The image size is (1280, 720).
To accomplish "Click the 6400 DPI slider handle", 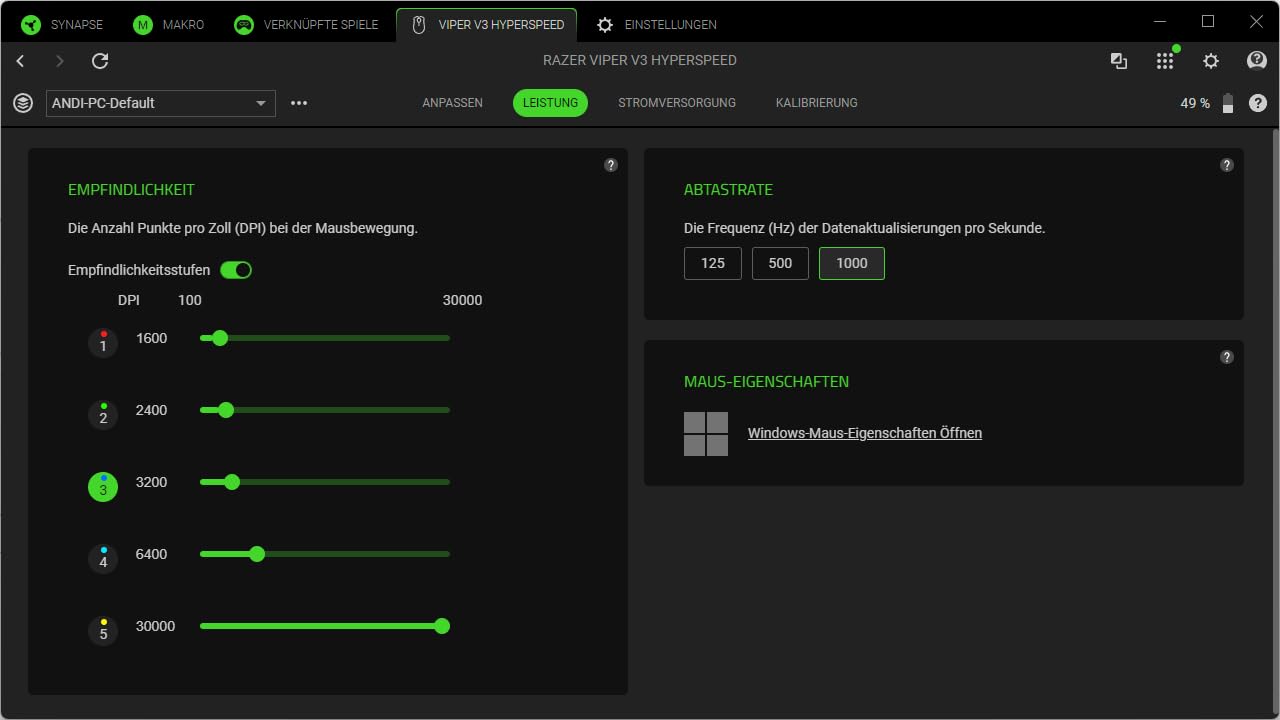I will [257, 554].
